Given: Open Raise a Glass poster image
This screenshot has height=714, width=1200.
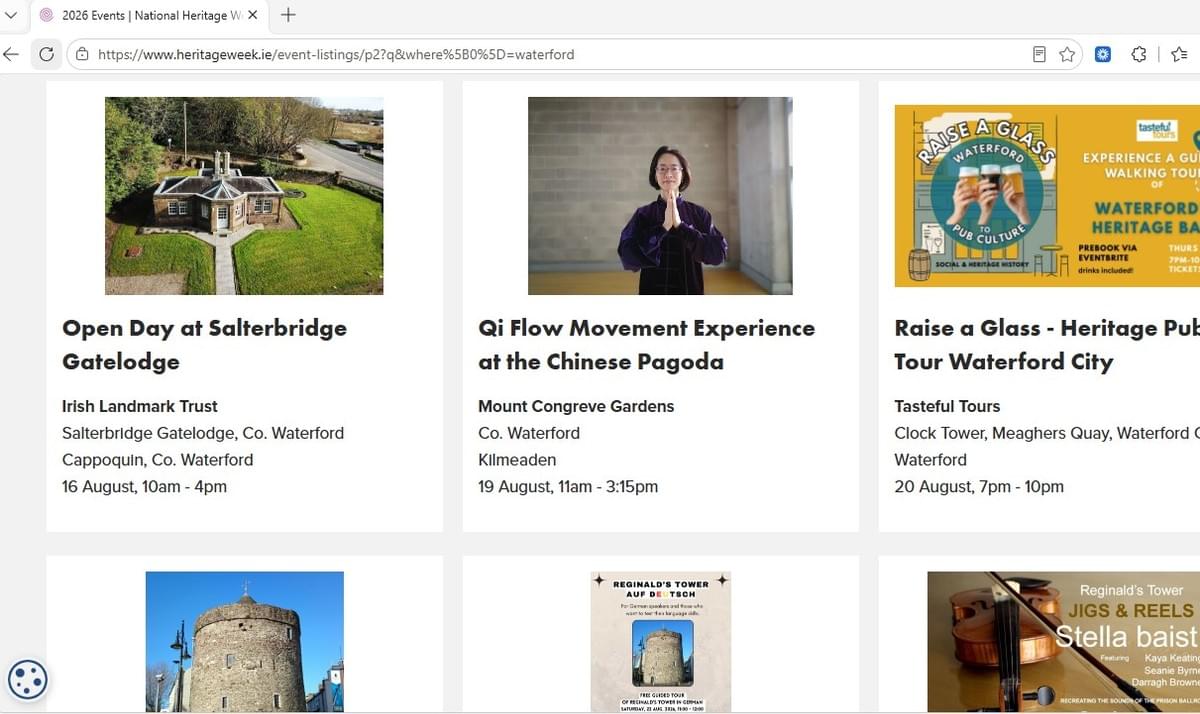Looking at the screenshot, I should [x=1047, y=196].
